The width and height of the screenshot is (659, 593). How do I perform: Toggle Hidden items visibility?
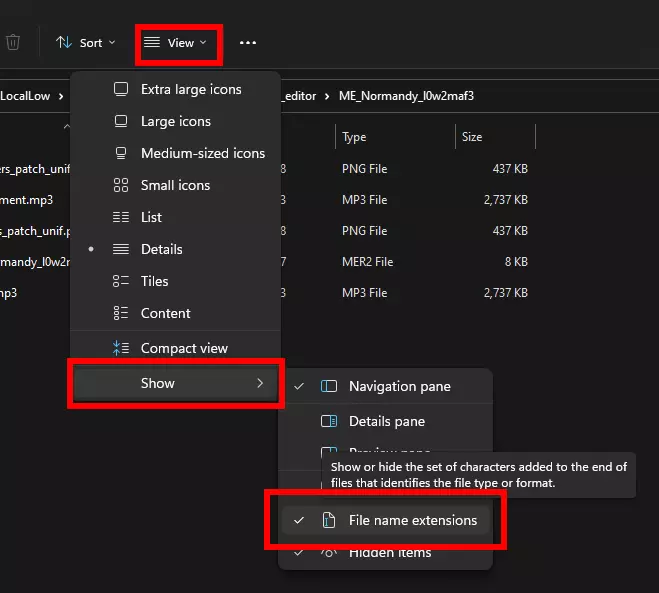[x=389, y=552]
